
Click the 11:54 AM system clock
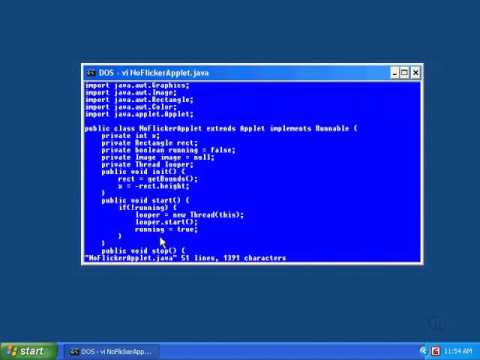click(458, 351)
